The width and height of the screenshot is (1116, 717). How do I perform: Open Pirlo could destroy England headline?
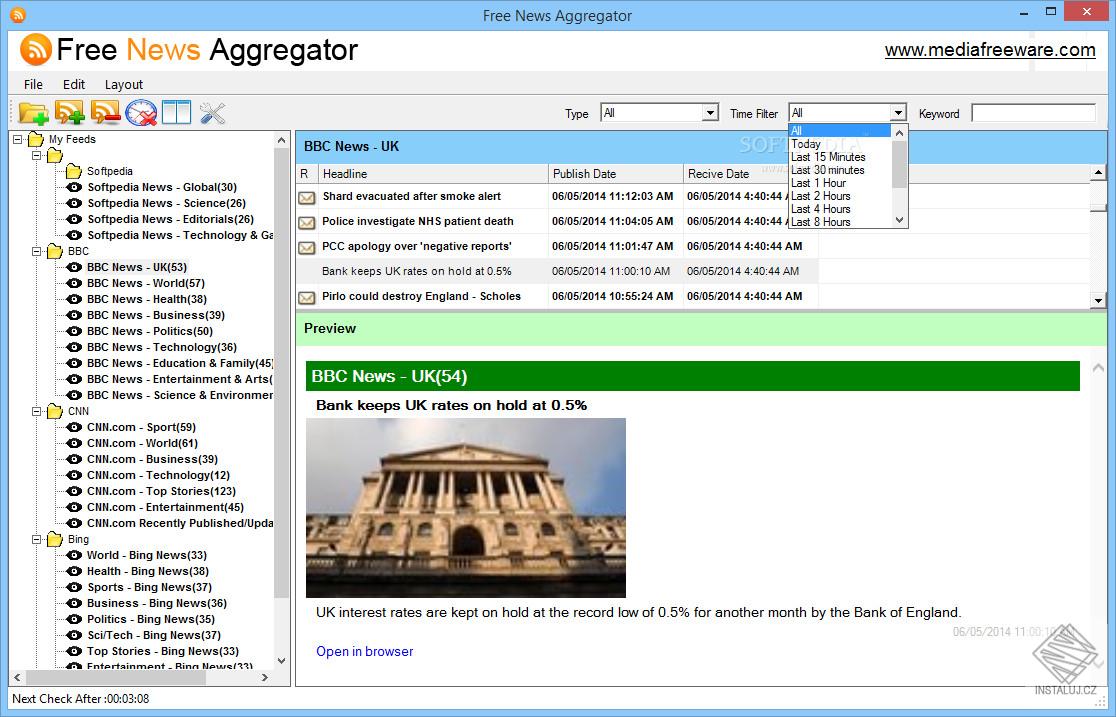421,296
